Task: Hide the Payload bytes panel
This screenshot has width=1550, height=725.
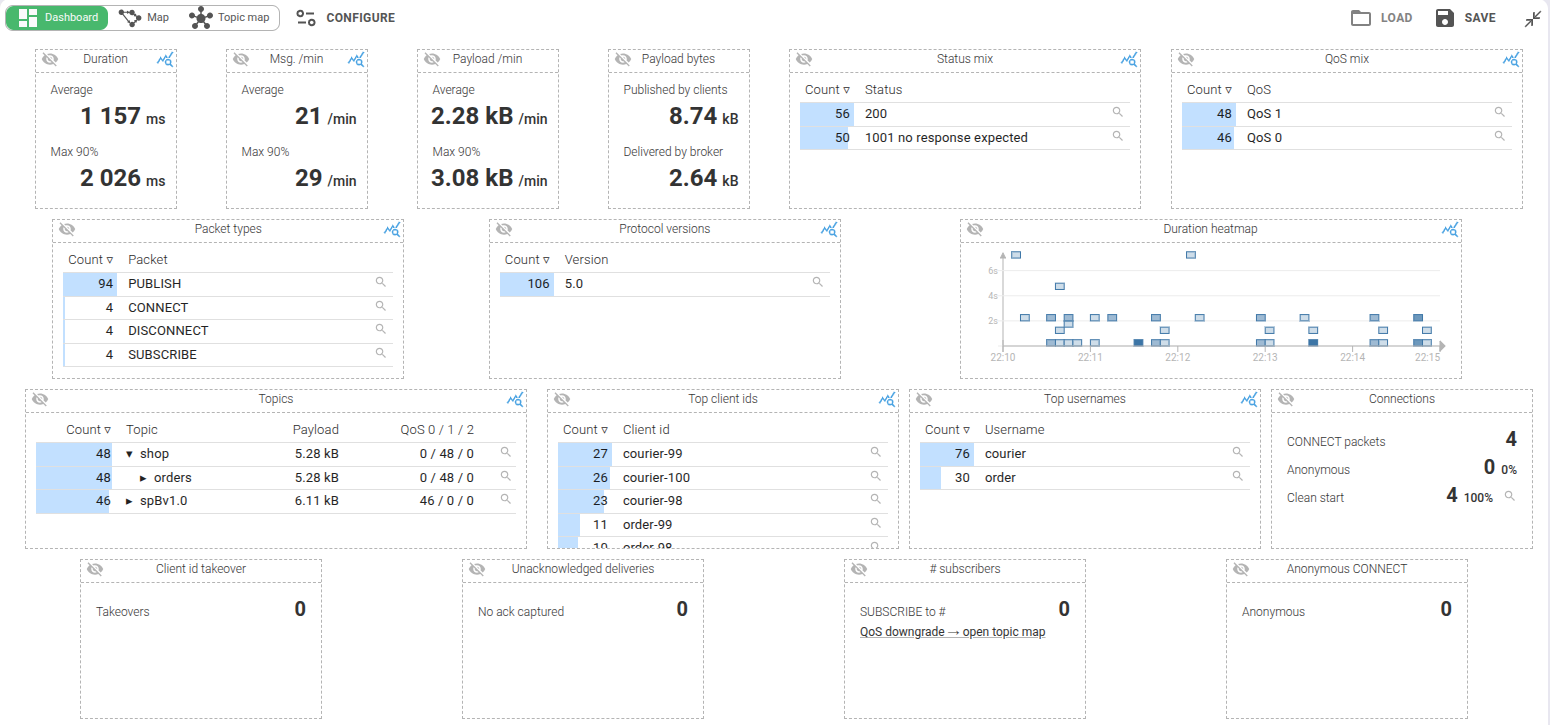Action: [623, 60]
